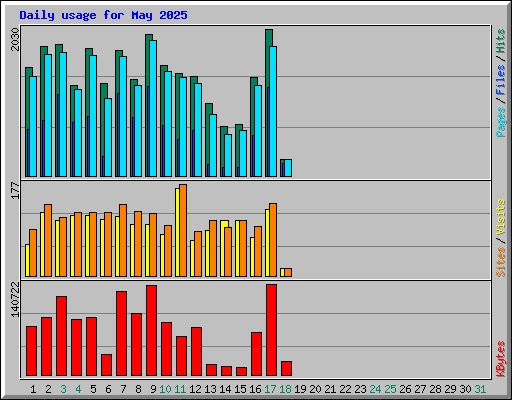Click day label 28 on the axis

(435, 389)
